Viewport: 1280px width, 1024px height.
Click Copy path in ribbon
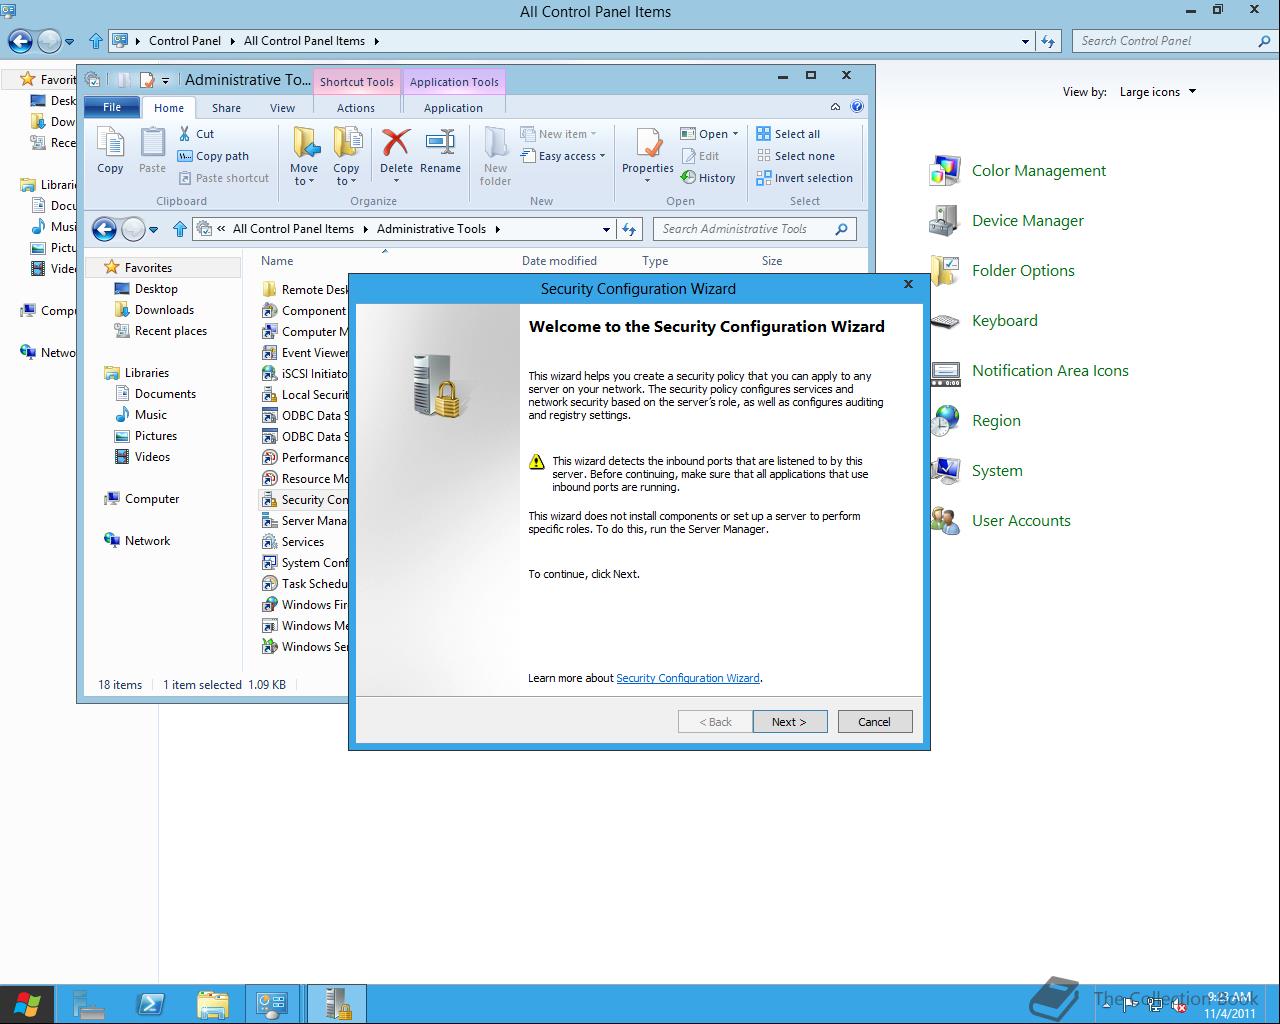[x=213, y=156]
